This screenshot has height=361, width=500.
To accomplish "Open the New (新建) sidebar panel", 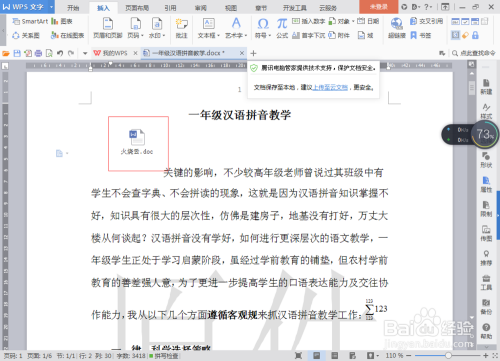I will (486, 87).
